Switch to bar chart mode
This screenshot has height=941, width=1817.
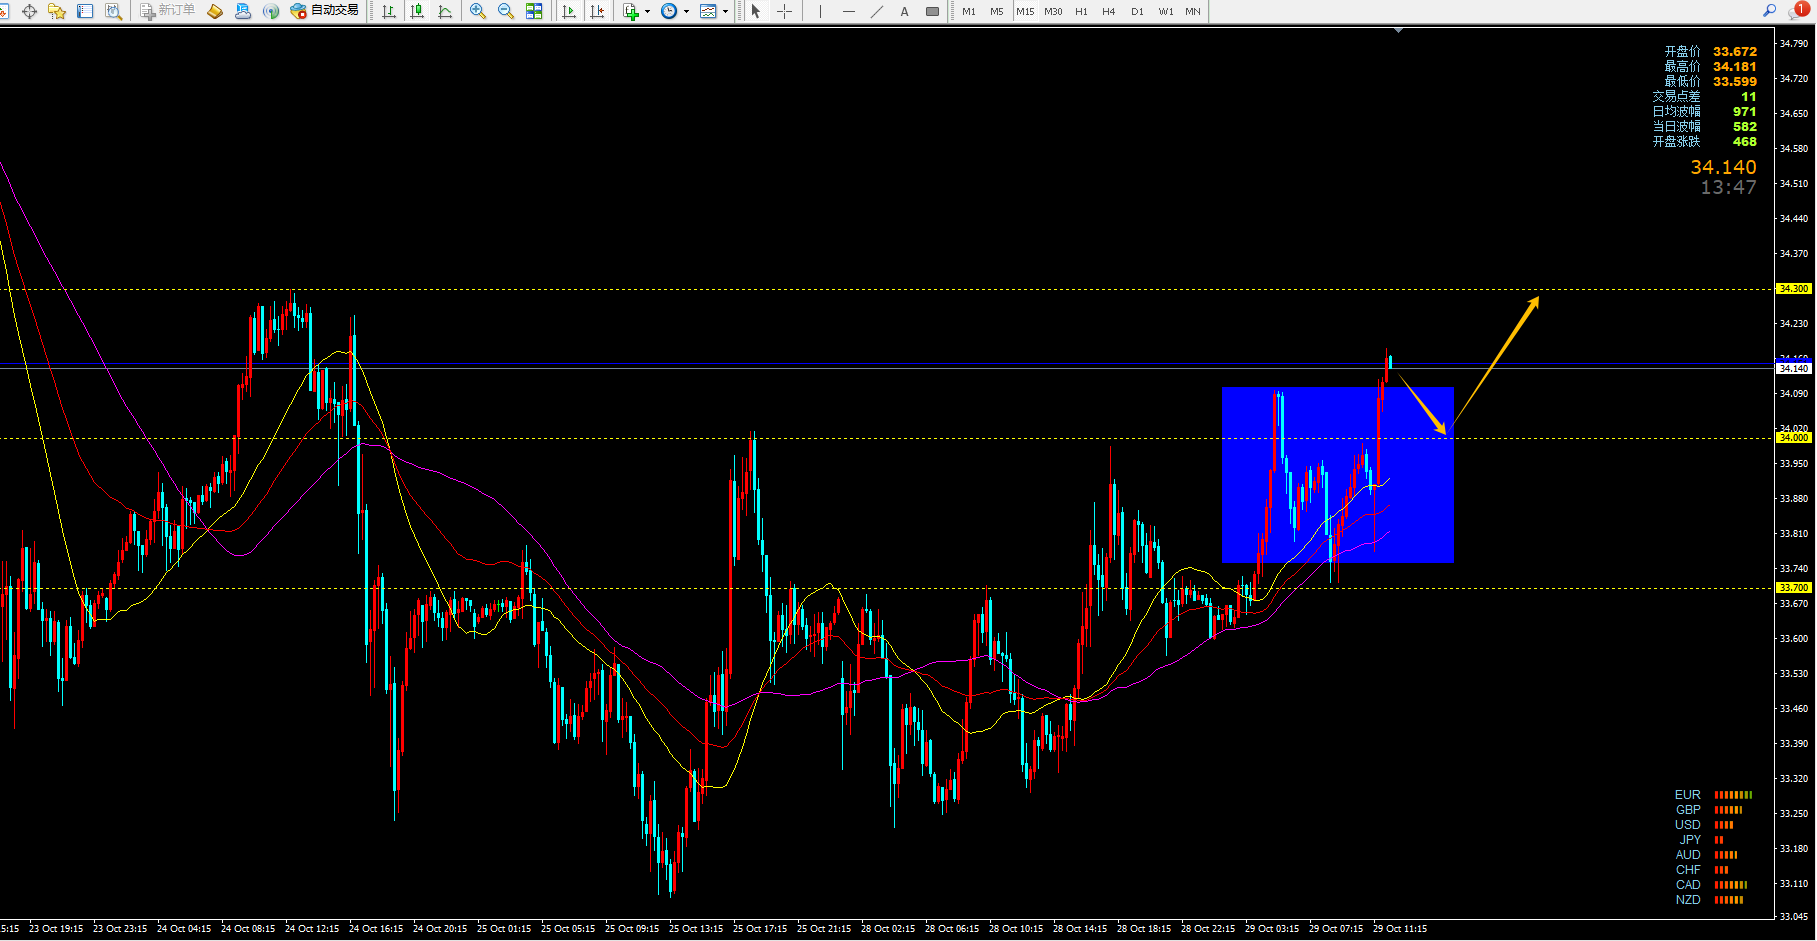click(389, 11)
